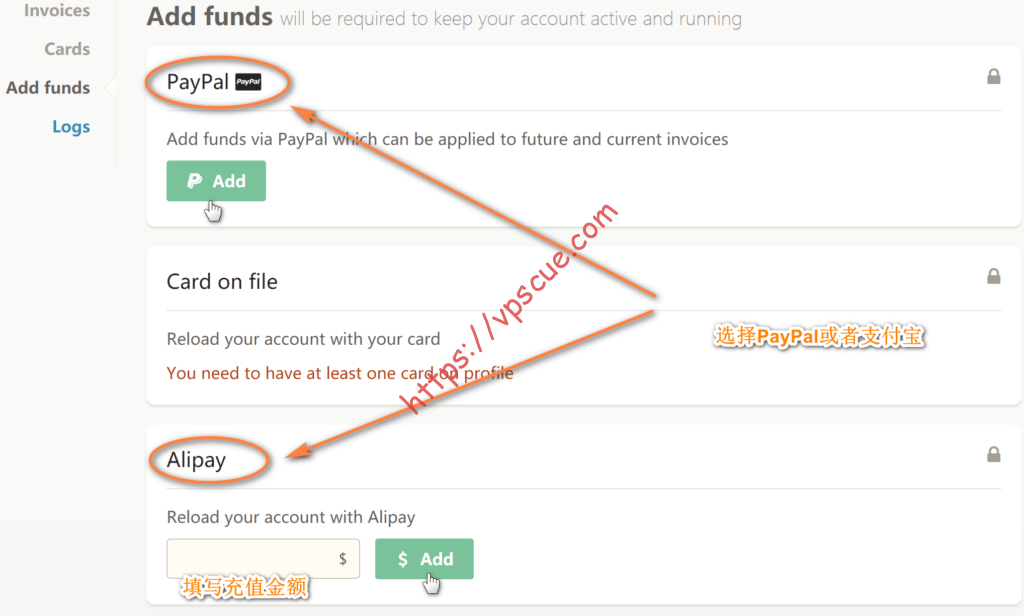1024x616 pixels.
Task: Click the Add funds page title
Action: 210,16
